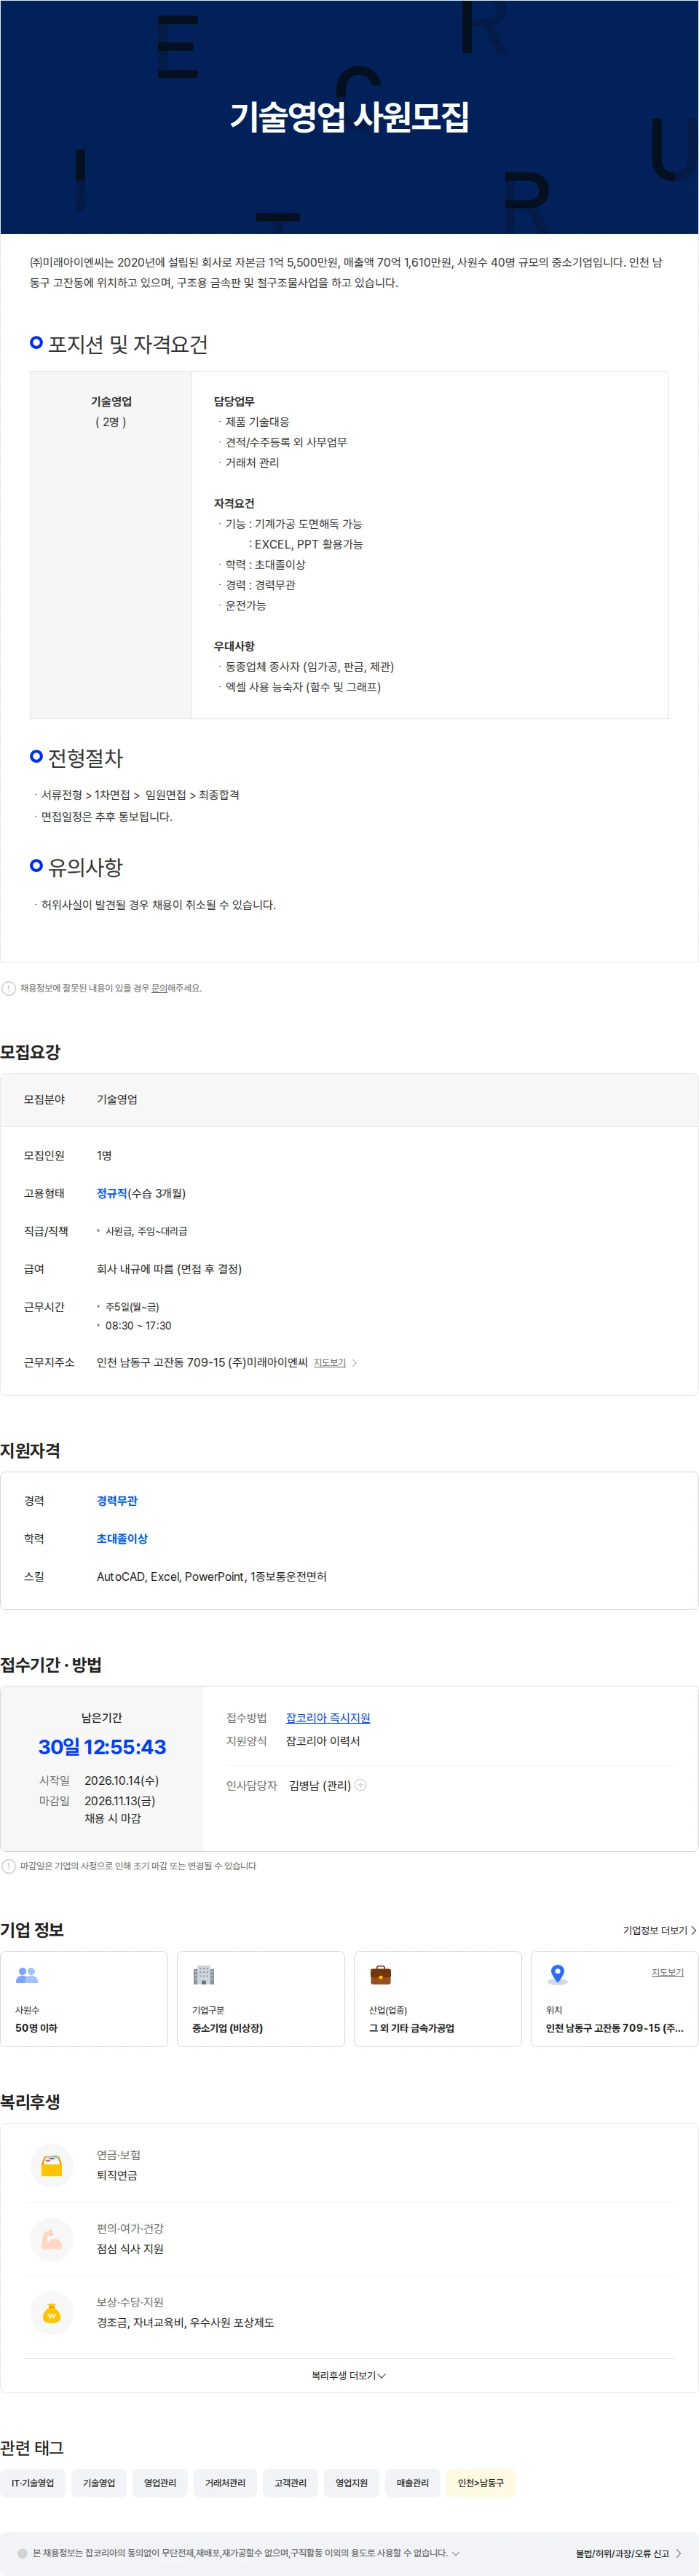Click the chevron arrow after 지도보기 address link
The image size is (699, 2576).
pos(354,1363)
